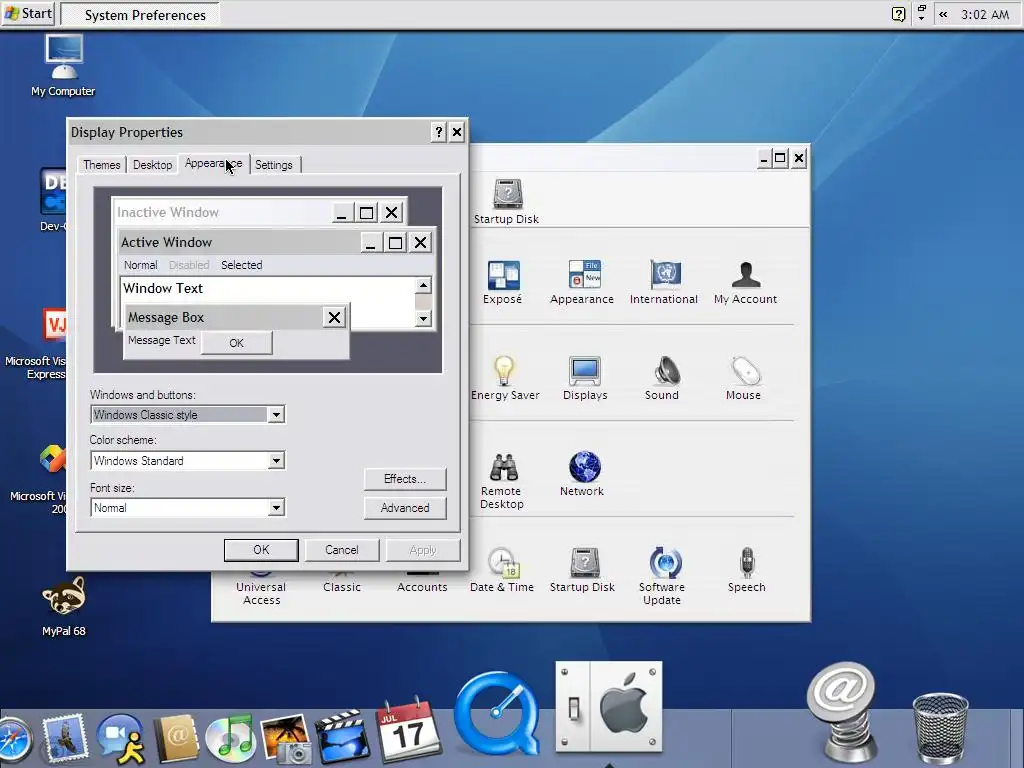The height and width of the screenshot is (768, 1024).
Task: Click preview scrollbar up arrow
Action: point(423,285)
